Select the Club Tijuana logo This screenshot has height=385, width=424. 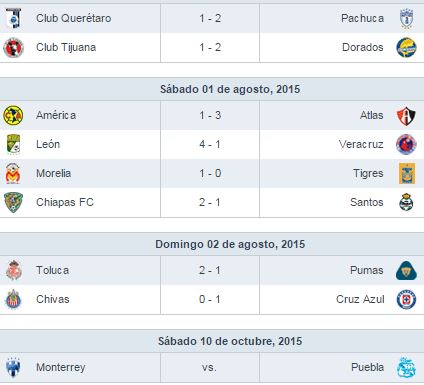[13, 48]
